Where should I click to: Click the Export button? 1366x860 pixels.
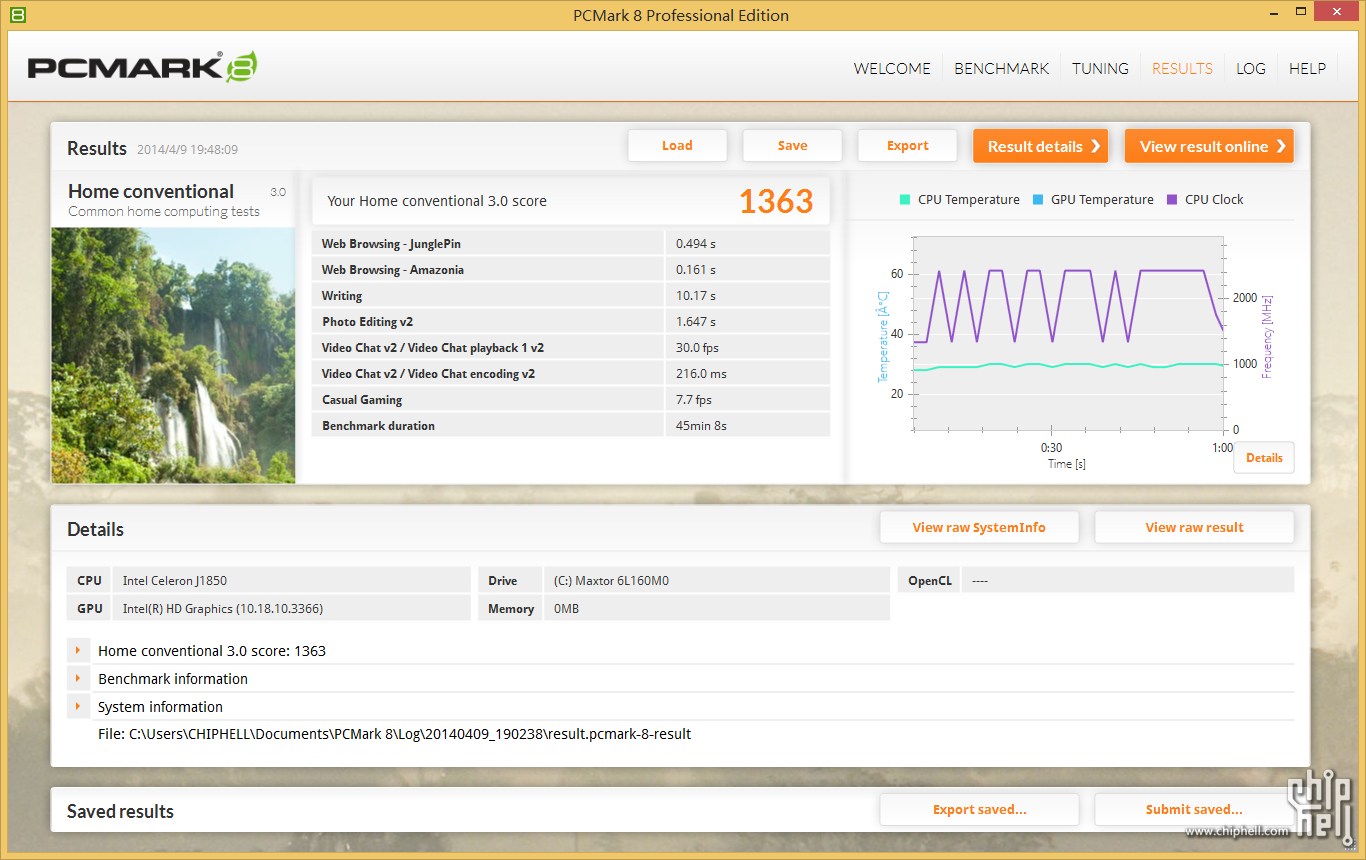(x=907, y=145)
